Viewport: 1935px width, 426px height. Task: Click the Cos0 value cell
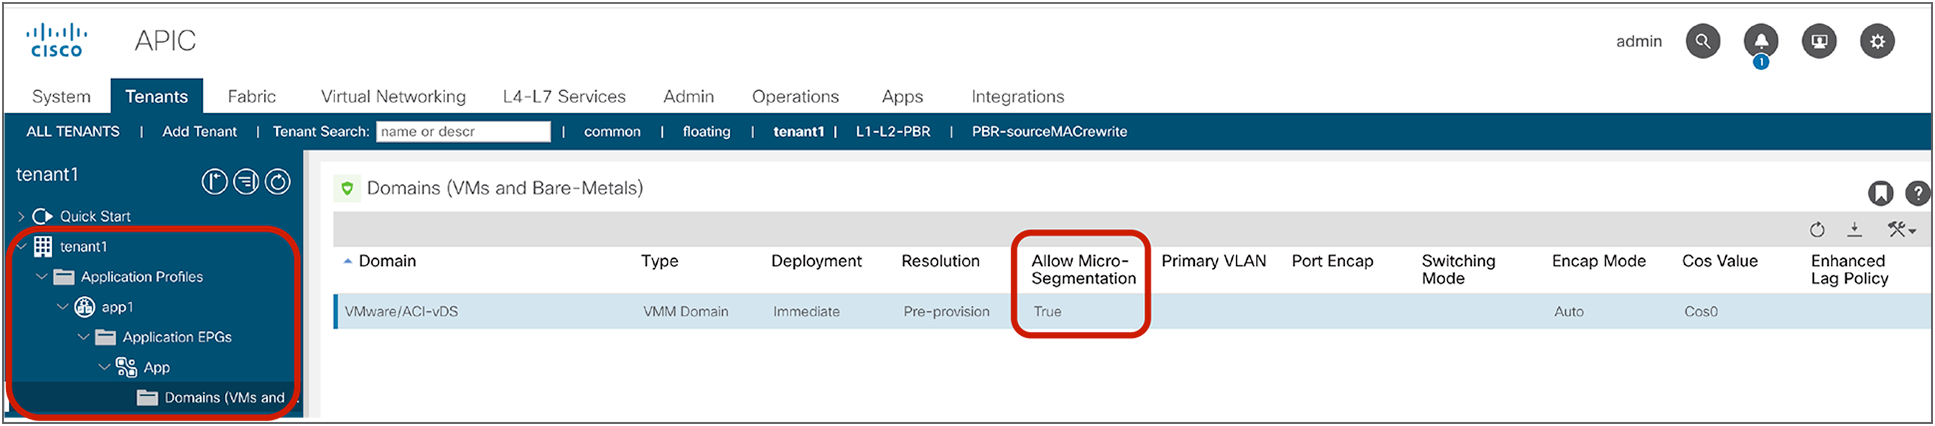(1700, 311)
